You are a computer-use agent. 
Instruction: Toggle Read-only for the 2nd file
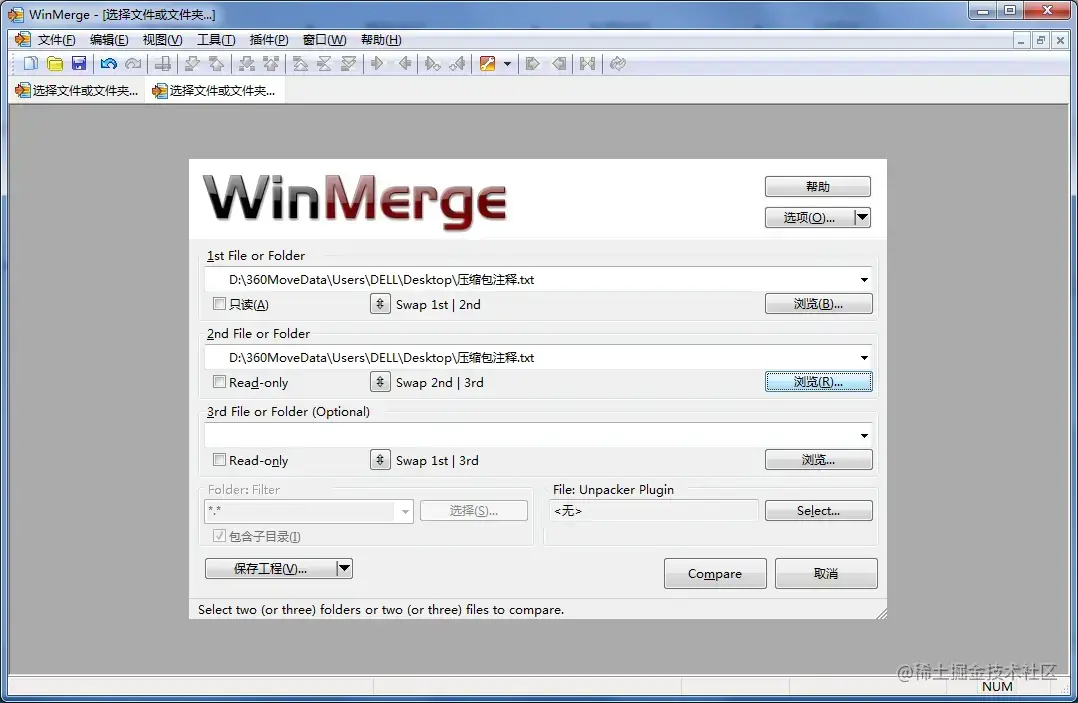pyautogui.click(x=219, y=381)
